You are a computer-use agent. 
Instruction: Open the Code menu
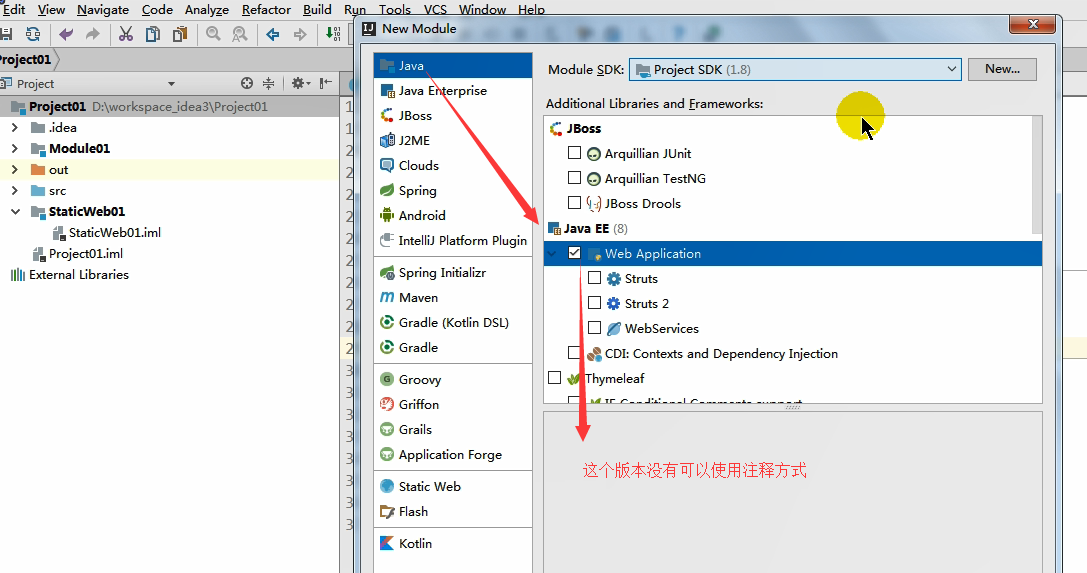tap(157, 9)
